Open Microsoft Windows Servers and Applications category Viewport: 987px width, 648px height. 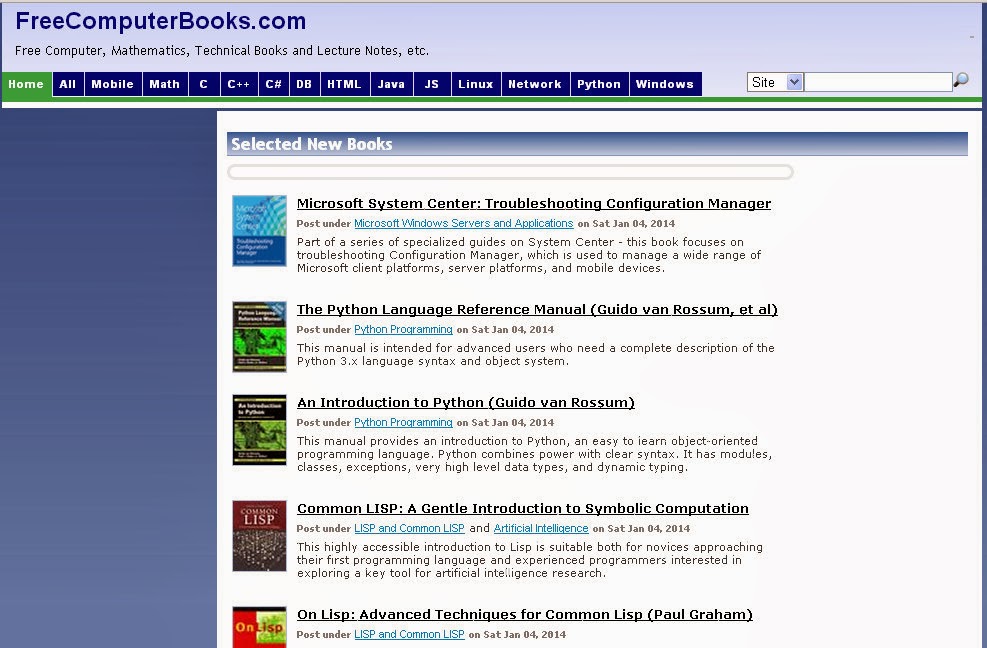[x=464, y=224]
